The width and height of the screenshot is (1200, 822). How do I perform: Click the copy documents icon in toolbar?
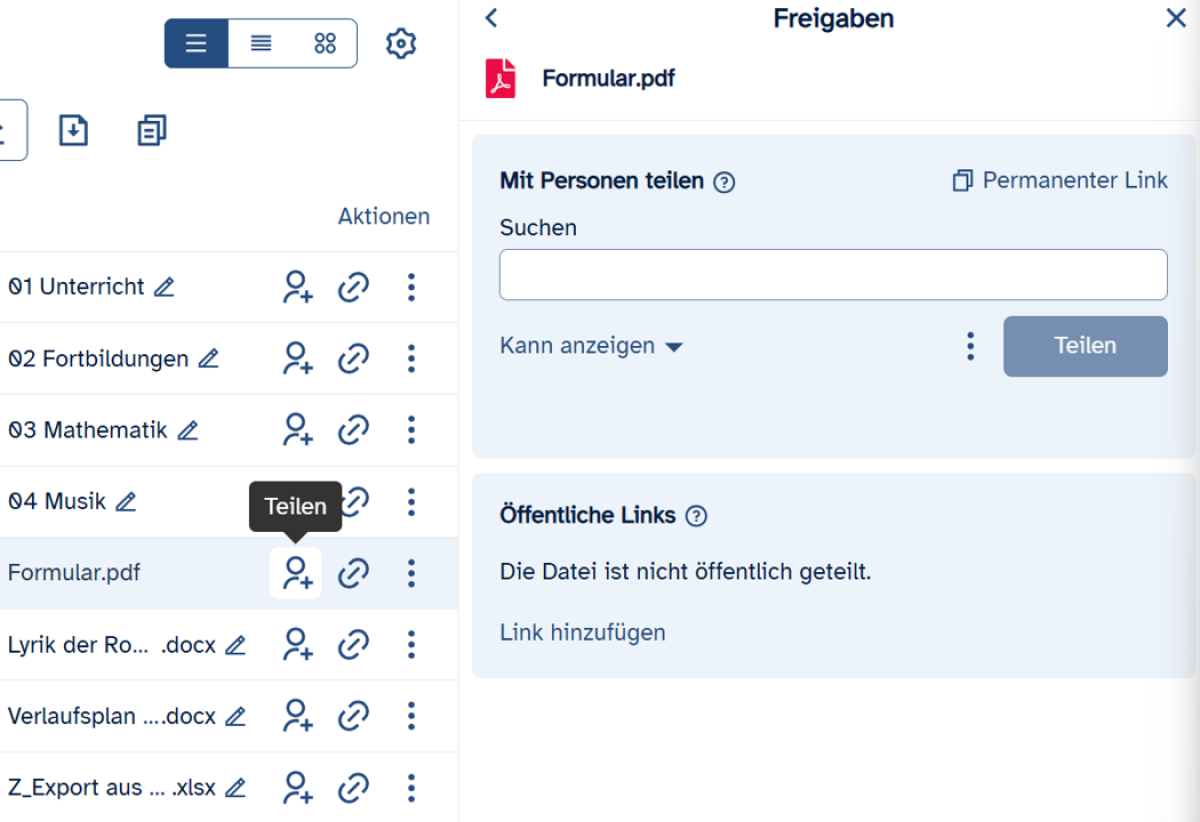pyautogui.click(x=152, y=130)
